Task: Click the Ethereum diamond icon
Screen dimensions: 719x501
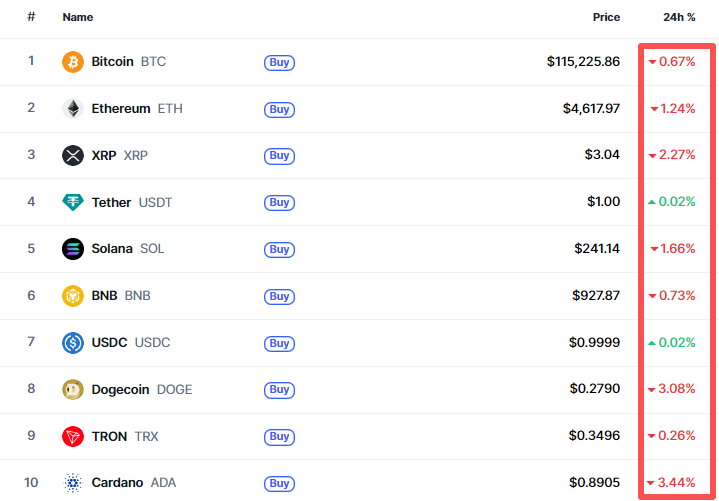Action: point(73,109)
